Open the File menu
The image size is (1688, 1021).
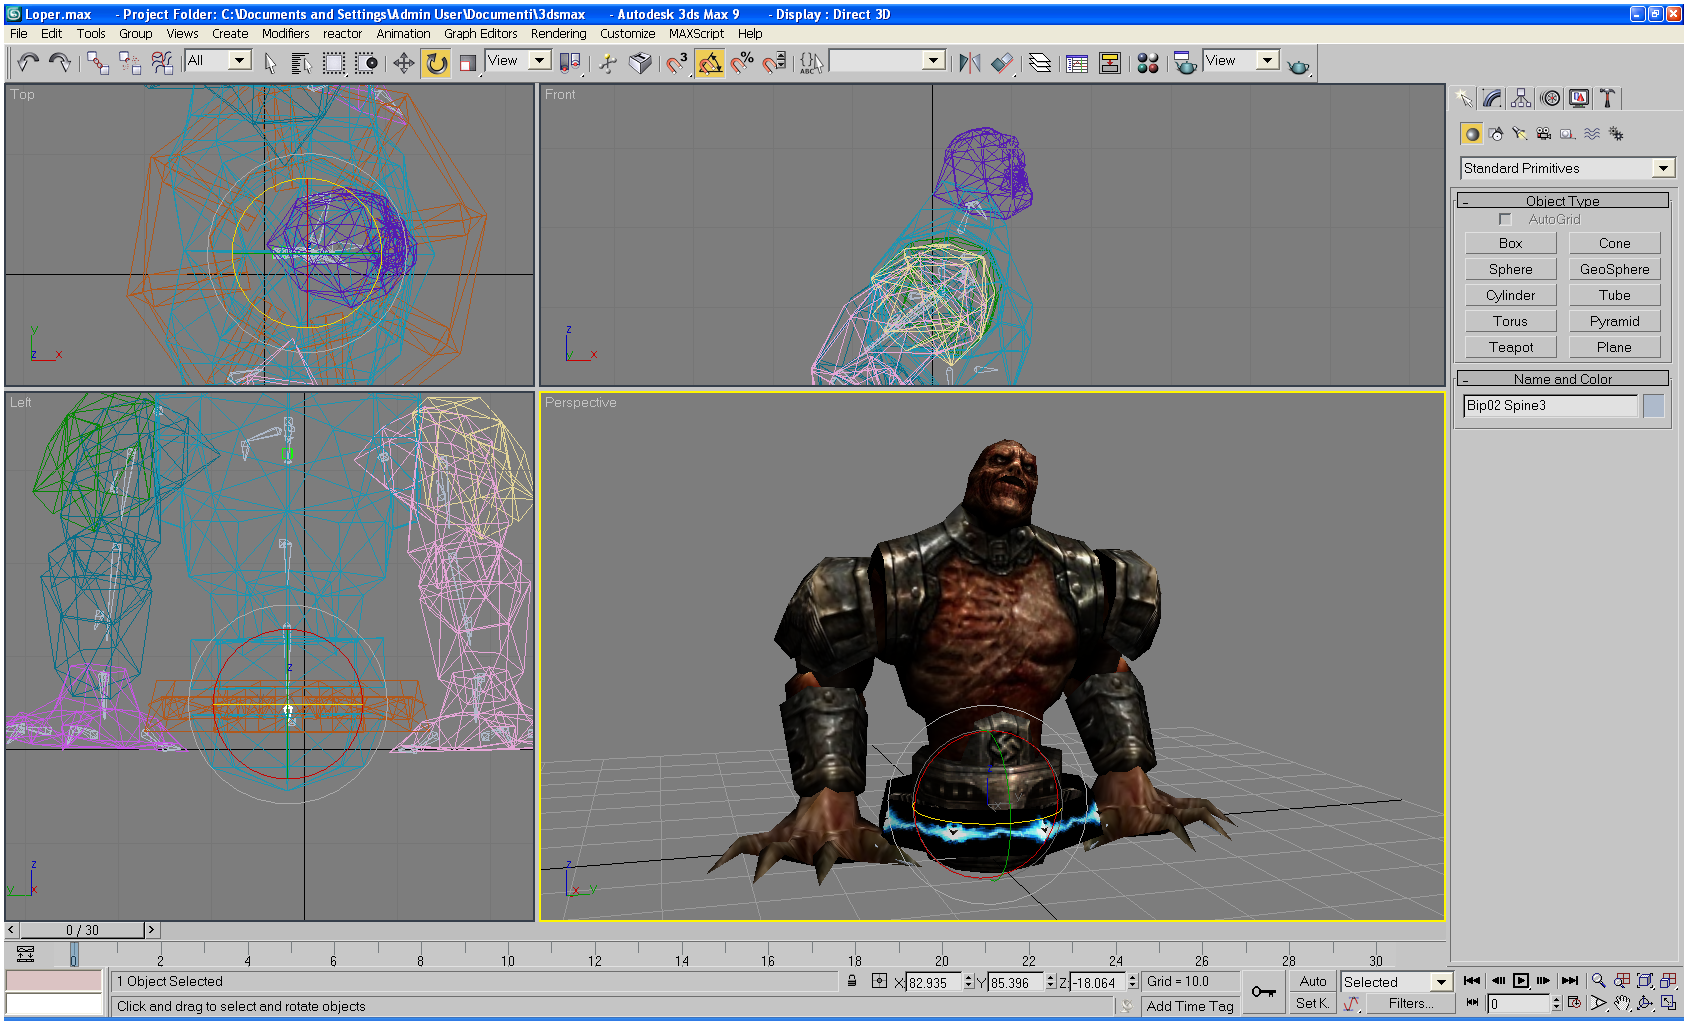19,33
